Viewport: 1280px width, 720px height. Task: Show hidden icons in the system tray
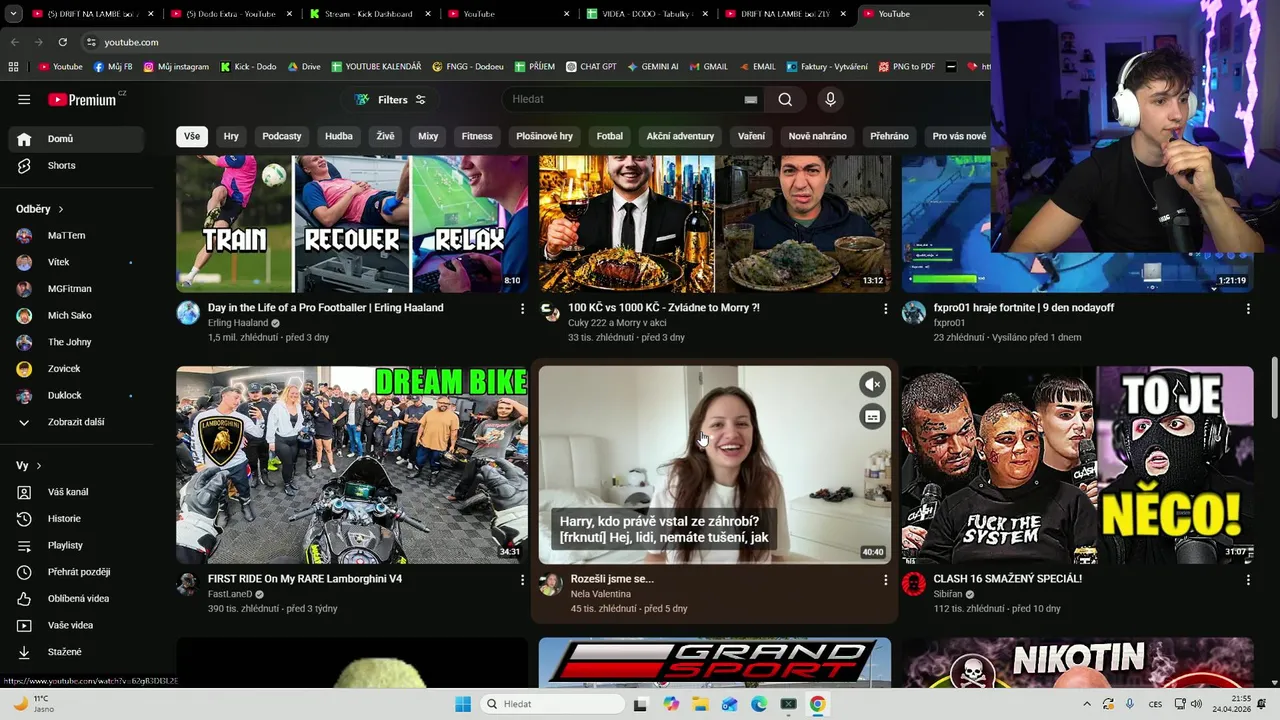pos(1087,704)
